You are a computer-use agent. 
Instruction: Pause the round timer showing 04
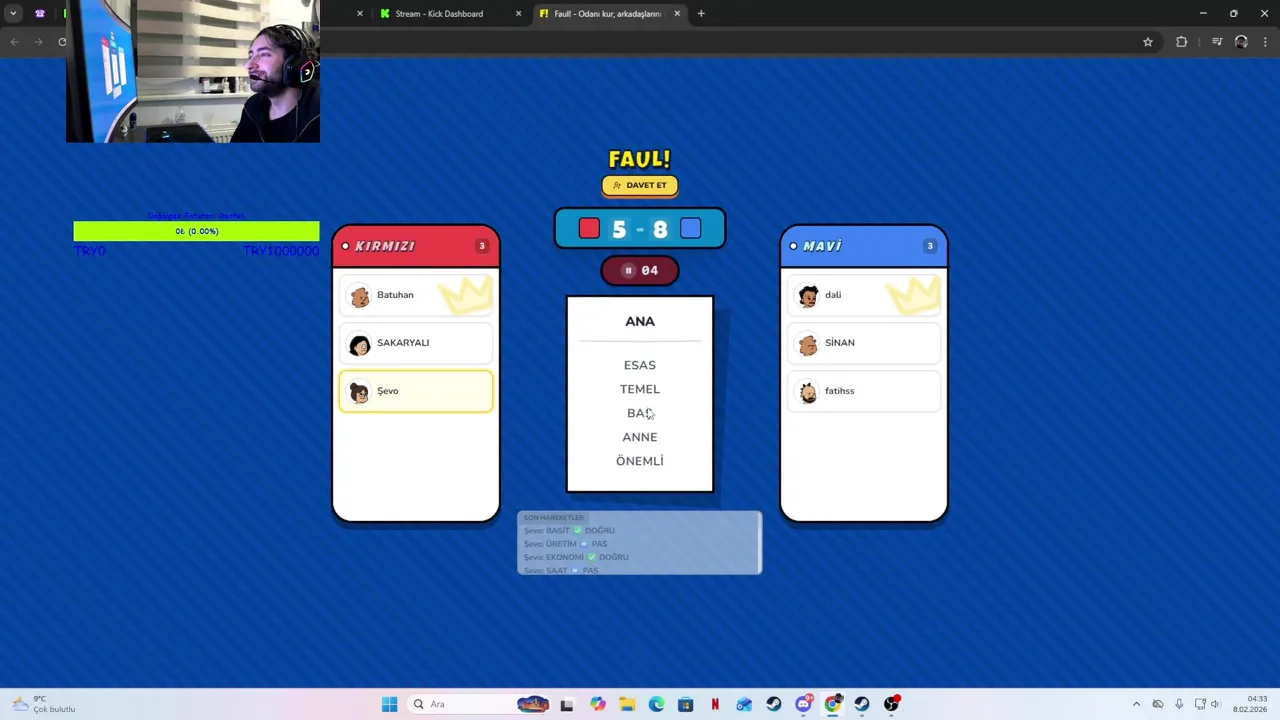pyautogui.click(x=629, y=270)
